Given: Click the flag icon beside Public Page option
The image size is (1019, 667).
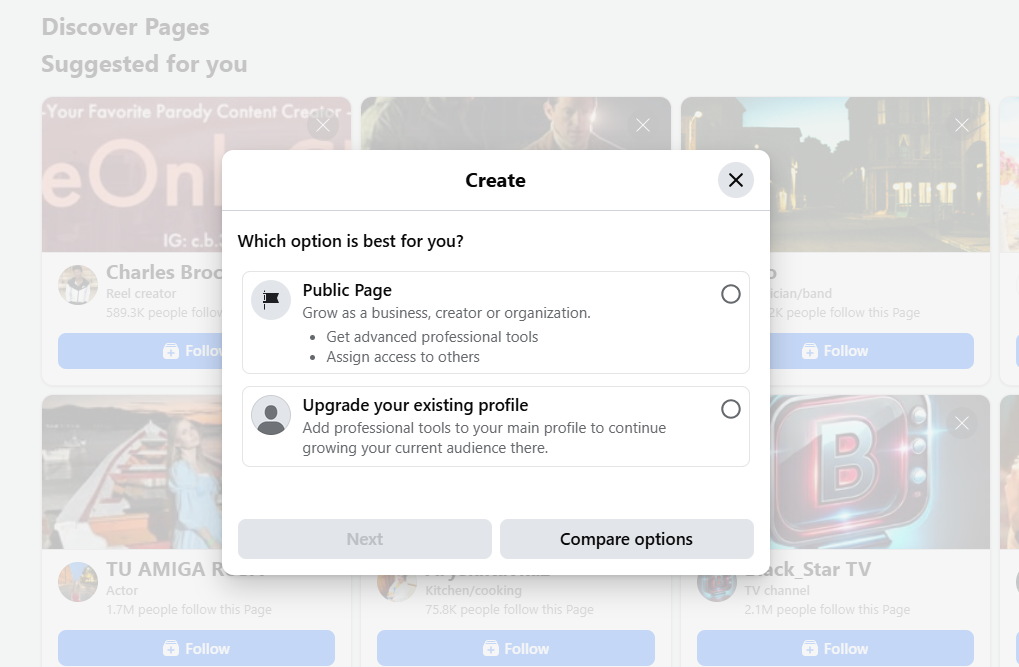Looking at the screenshot, I should pyautogui.click(x=270, y=300).
